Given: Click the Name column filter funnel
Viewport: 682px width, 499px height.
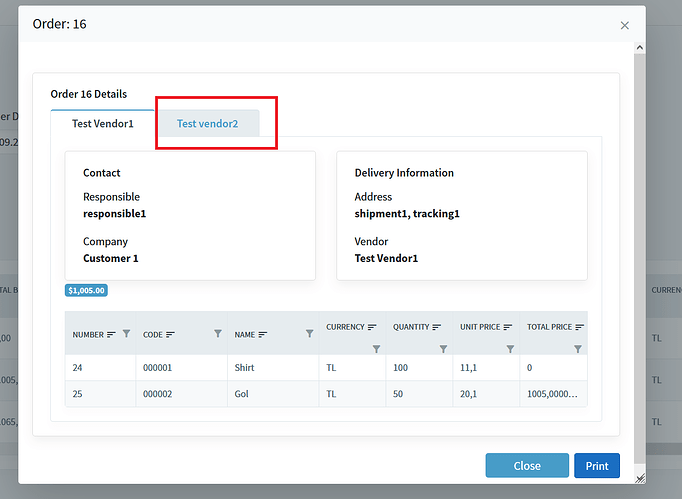Looking at the screenshot, I should pyautogui.click(x=308, y=334).
